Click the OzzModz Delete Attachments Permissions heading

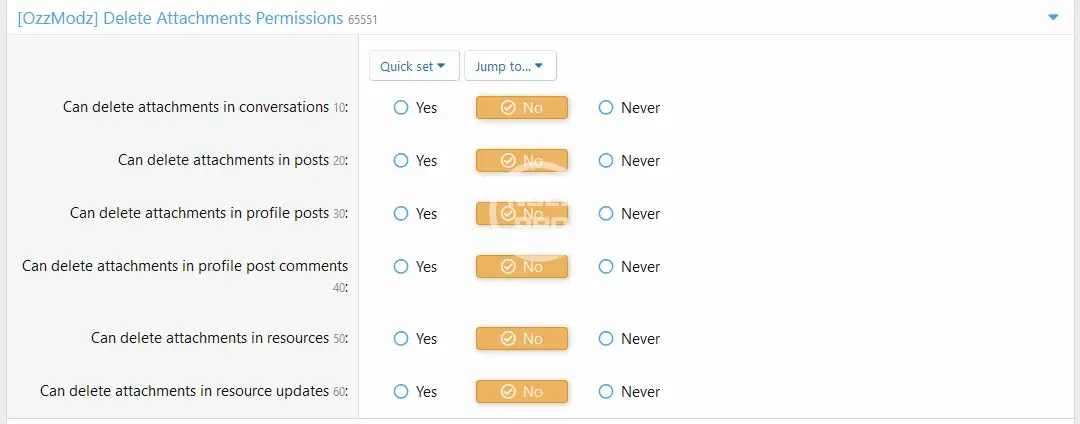[180, 18]
